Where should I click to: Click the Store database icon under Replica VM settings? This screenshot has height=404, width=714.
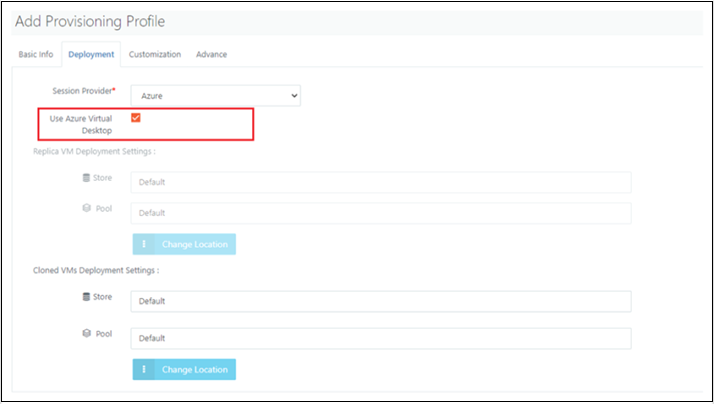pos(88,178)
